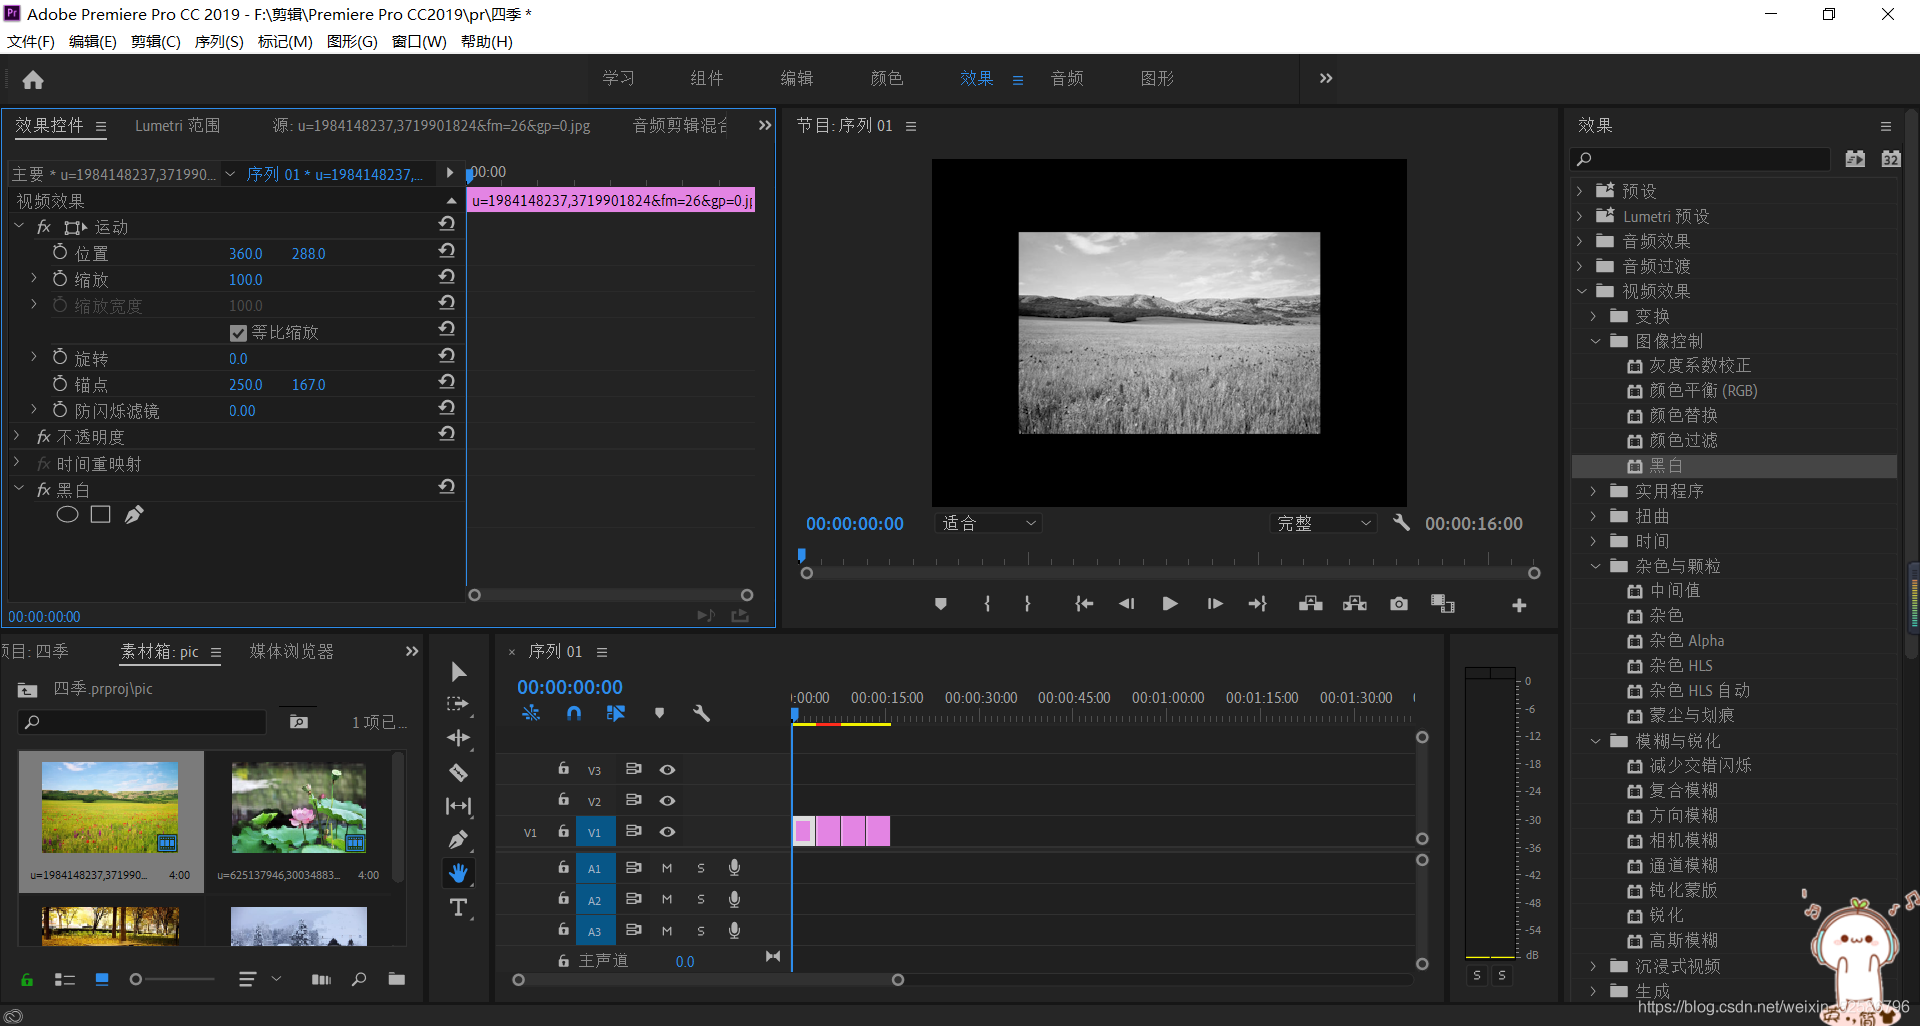This screenshot has width=1920, height=1026.
Task: Play the sequence in program monitor
Action: pos(1169,604)
